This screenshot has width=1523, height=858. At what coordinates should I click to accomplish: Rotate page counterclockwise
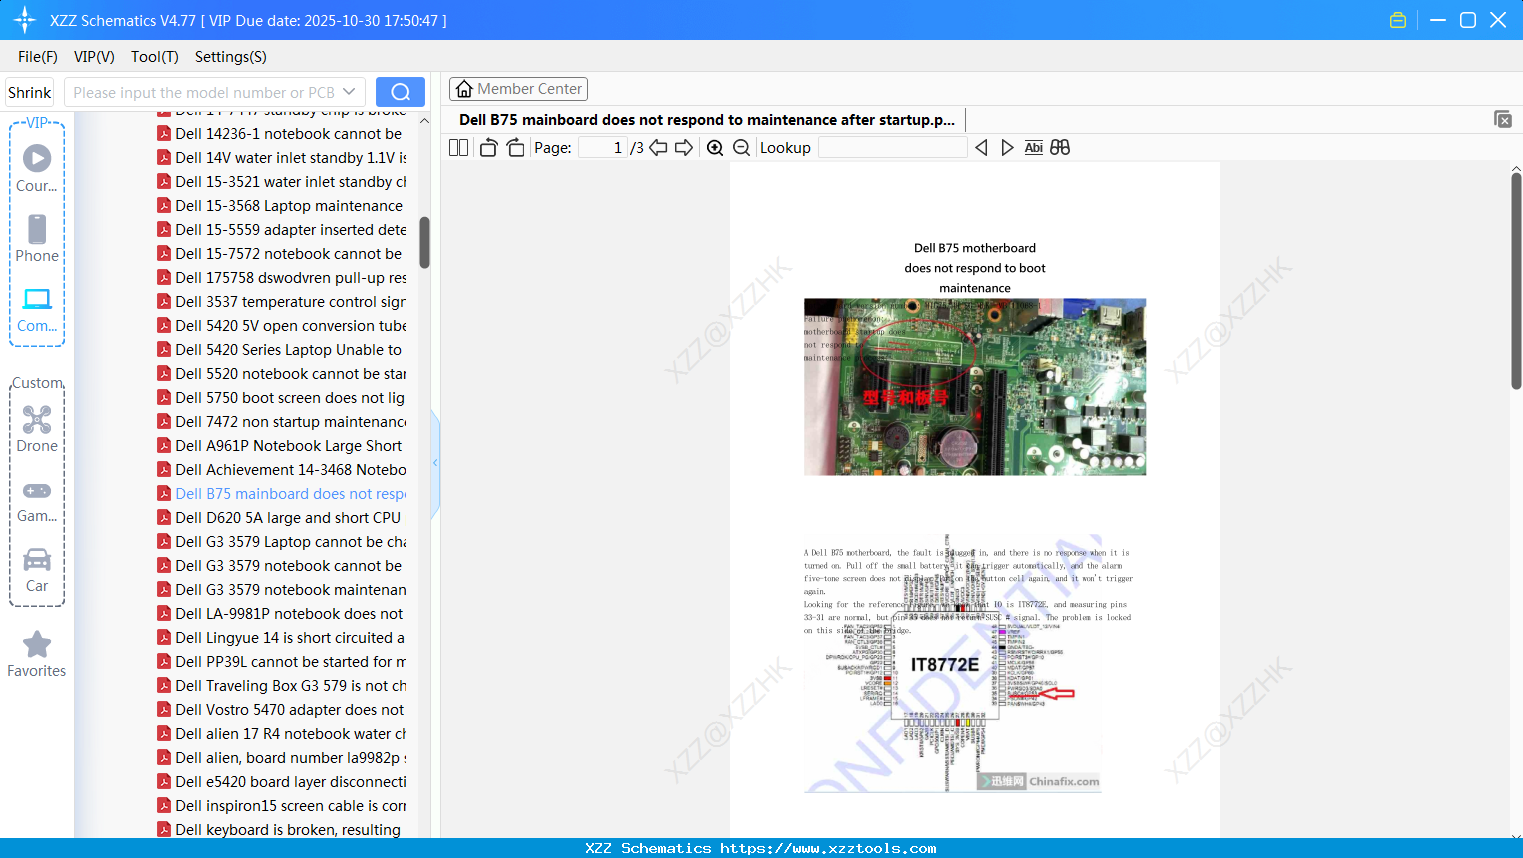[488, 148]
